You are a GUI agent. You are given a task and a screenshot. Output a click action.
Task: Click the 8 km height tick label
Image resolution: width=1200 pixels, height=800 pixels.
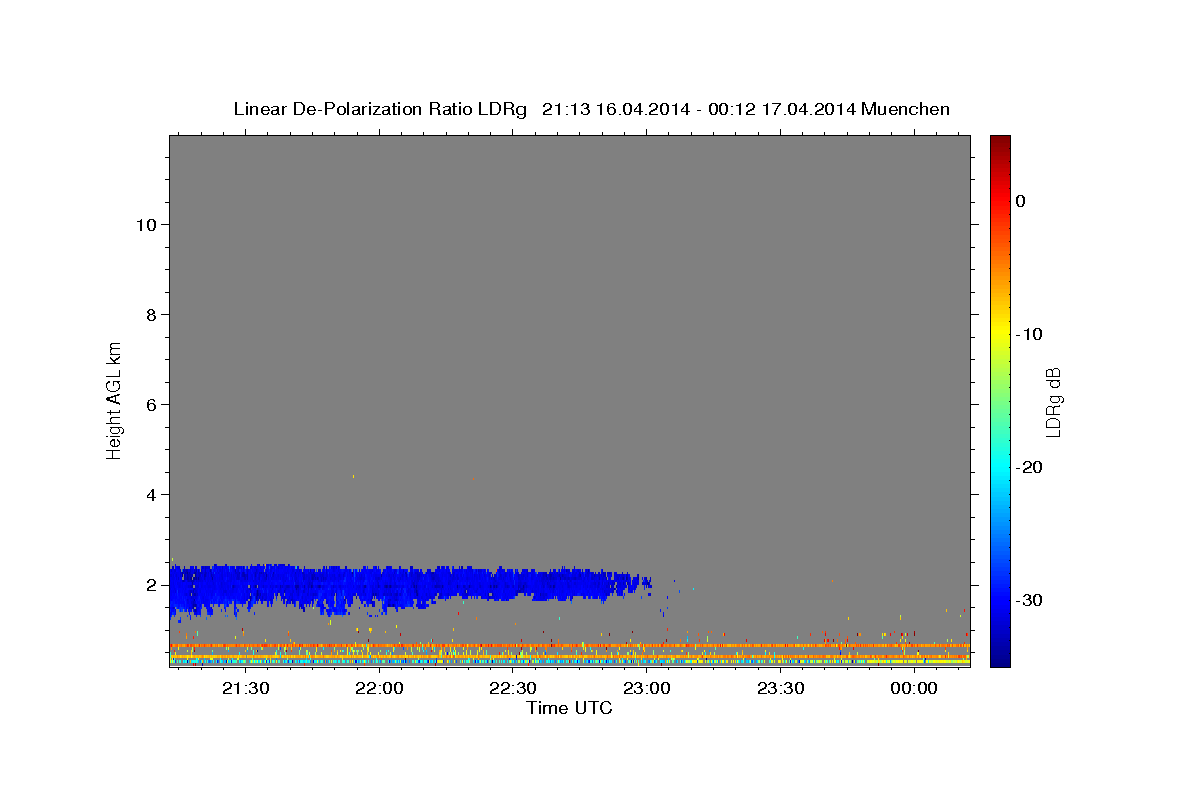coord(149,315)
